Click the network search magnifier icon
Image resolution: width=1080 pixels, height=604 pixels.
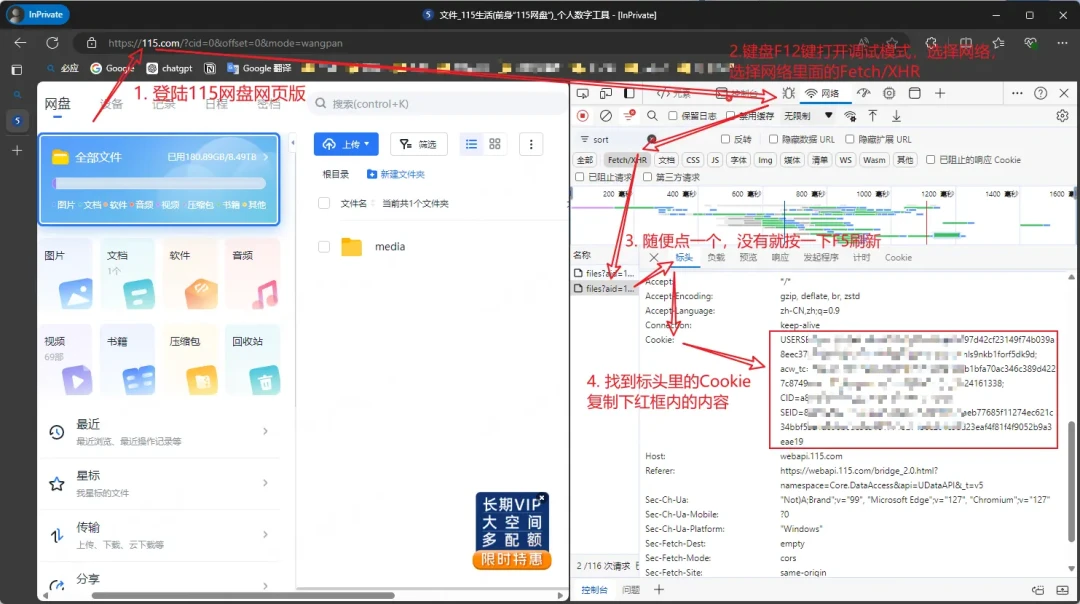tap(652, 116)
